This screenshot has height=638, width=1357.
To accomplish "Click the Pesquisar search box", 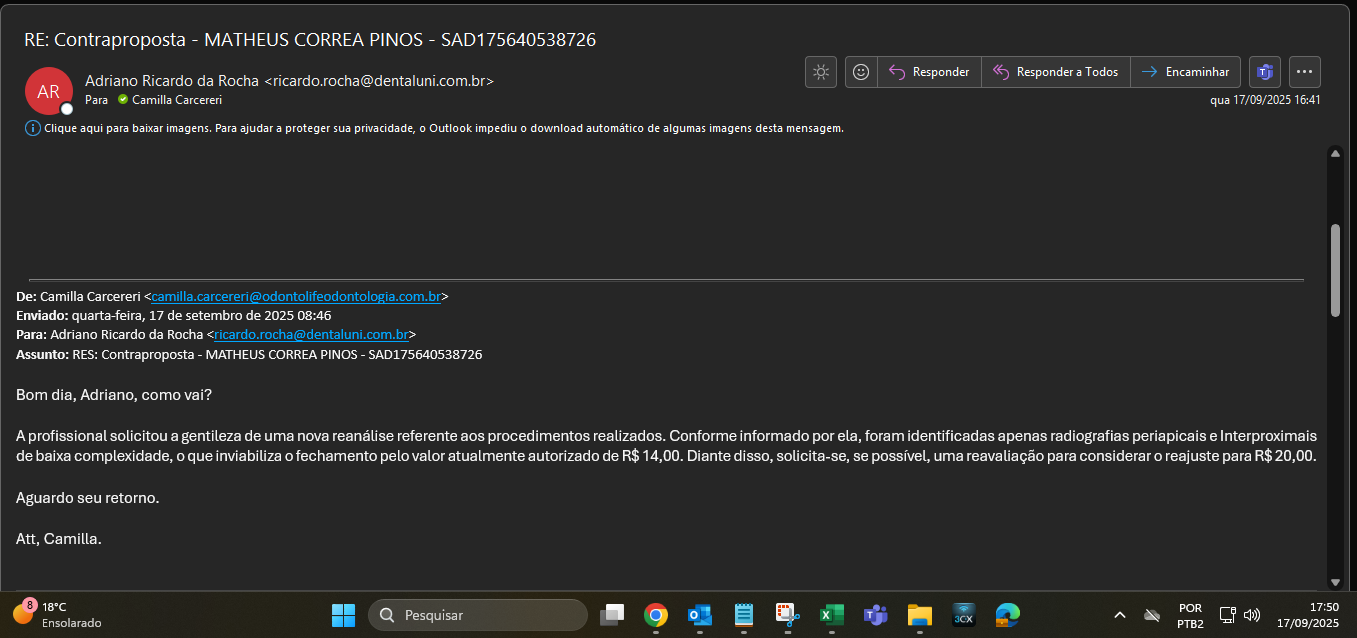I will click(x=478, y=615).
